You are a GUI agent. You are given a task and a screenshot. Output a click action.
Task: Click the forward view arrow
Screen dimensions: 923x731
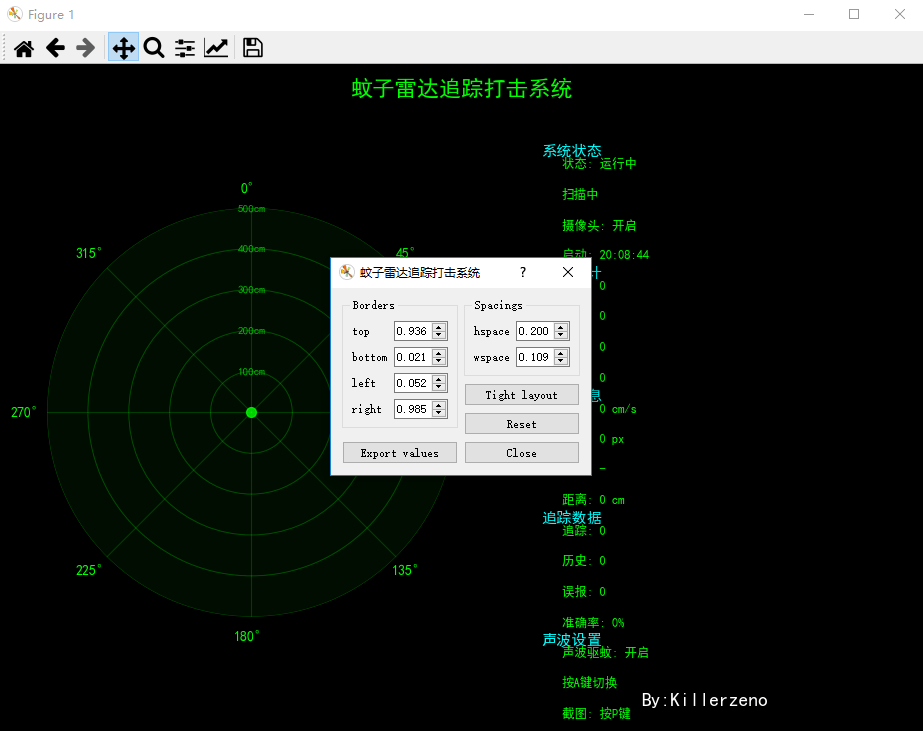tap(86, 48)
